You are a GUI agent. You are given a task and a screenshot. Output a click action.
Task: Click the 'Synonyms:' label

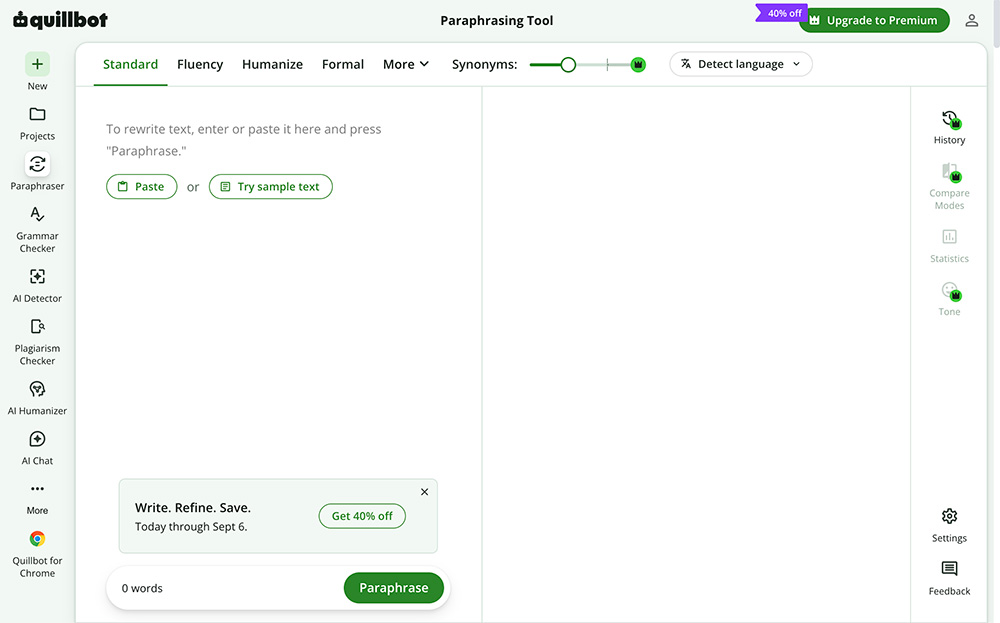tap(485, 64)
